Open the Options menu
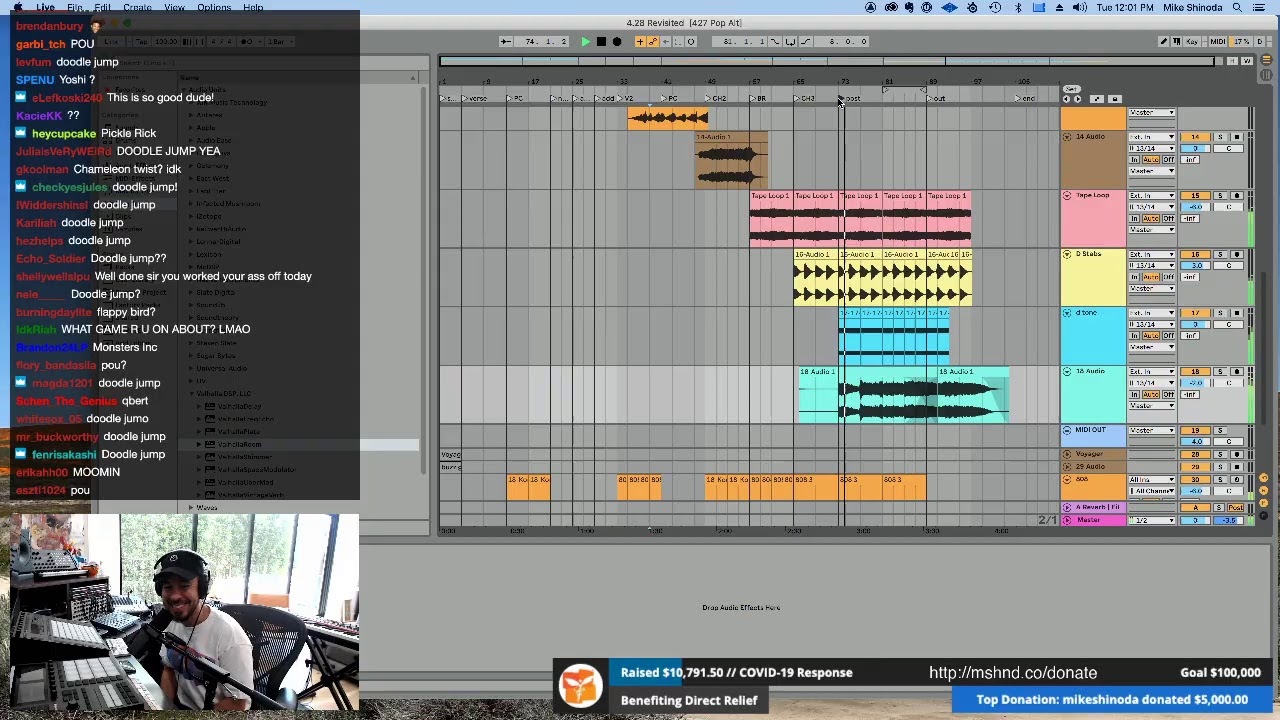 coord(214,8)
